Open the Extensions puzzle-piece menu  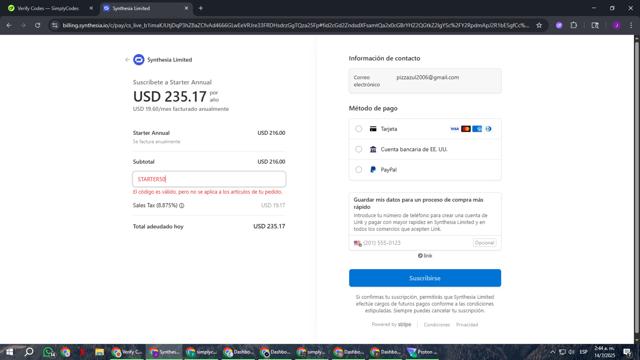click(x=573, y=25)
